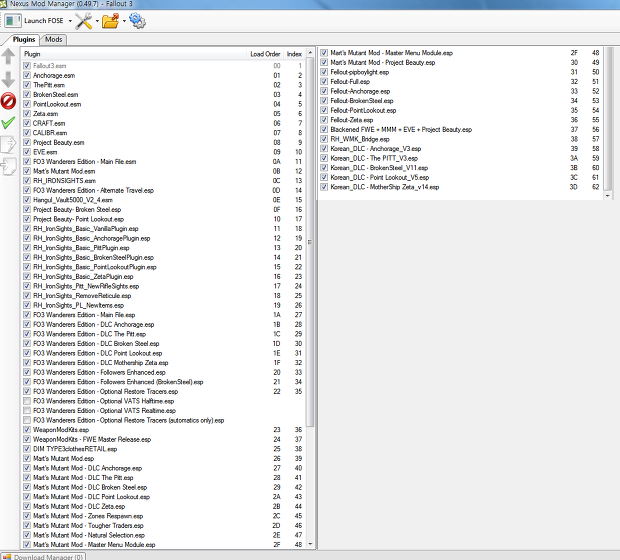
Task: Sort by the Index column header
Action: (294, 54)
